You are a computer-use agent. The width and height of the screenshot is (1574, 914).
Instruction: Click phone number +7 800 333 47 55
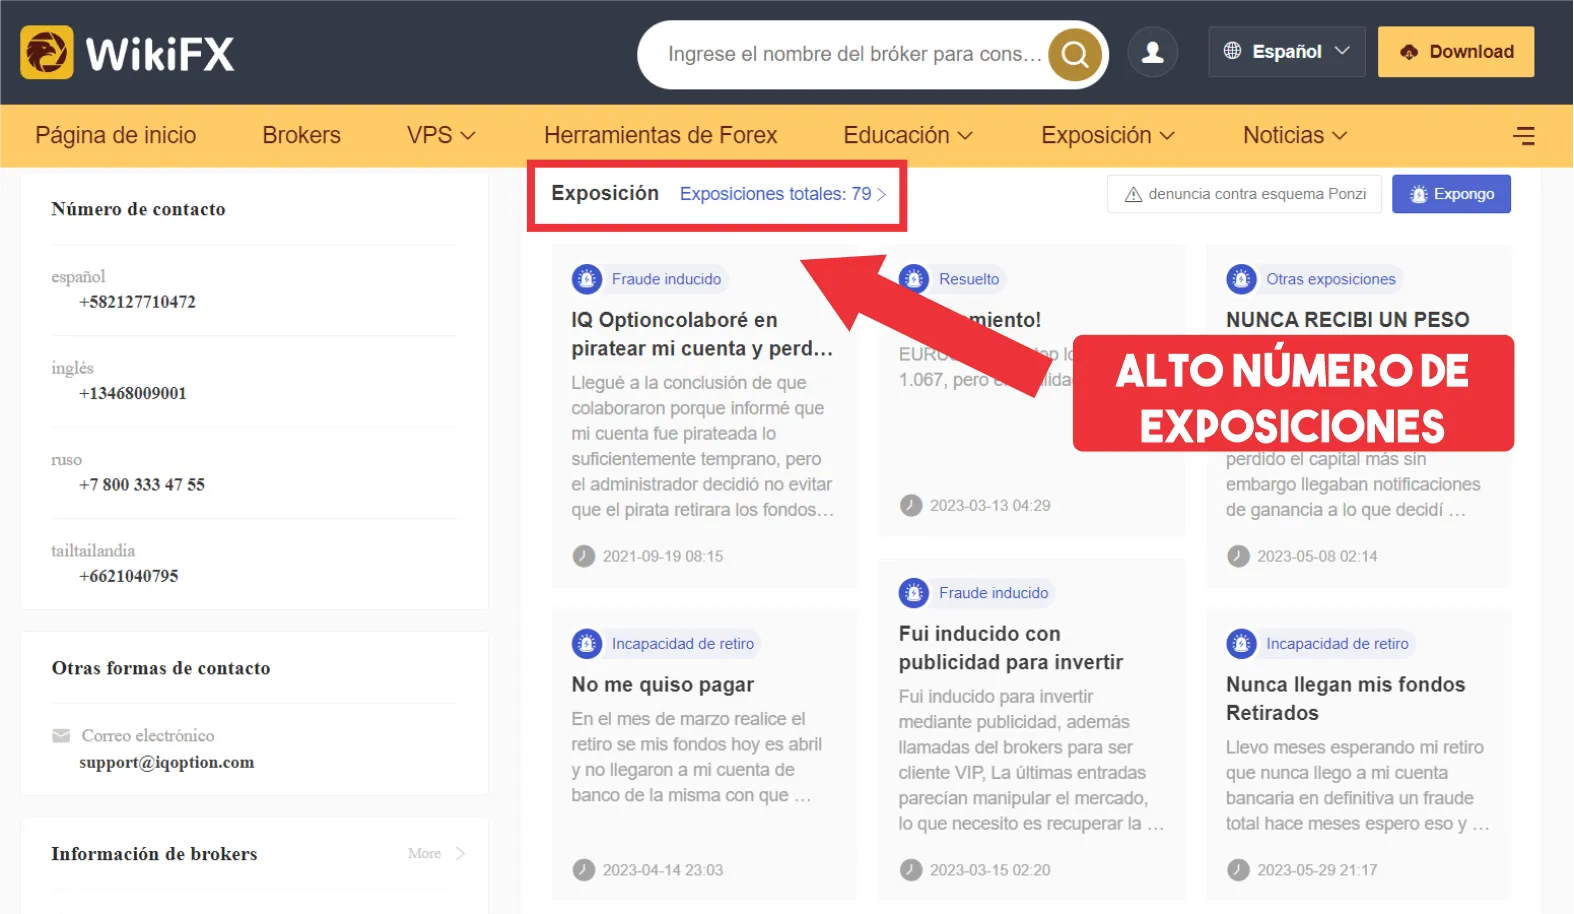pyautogui.click(x=142, y=485)
